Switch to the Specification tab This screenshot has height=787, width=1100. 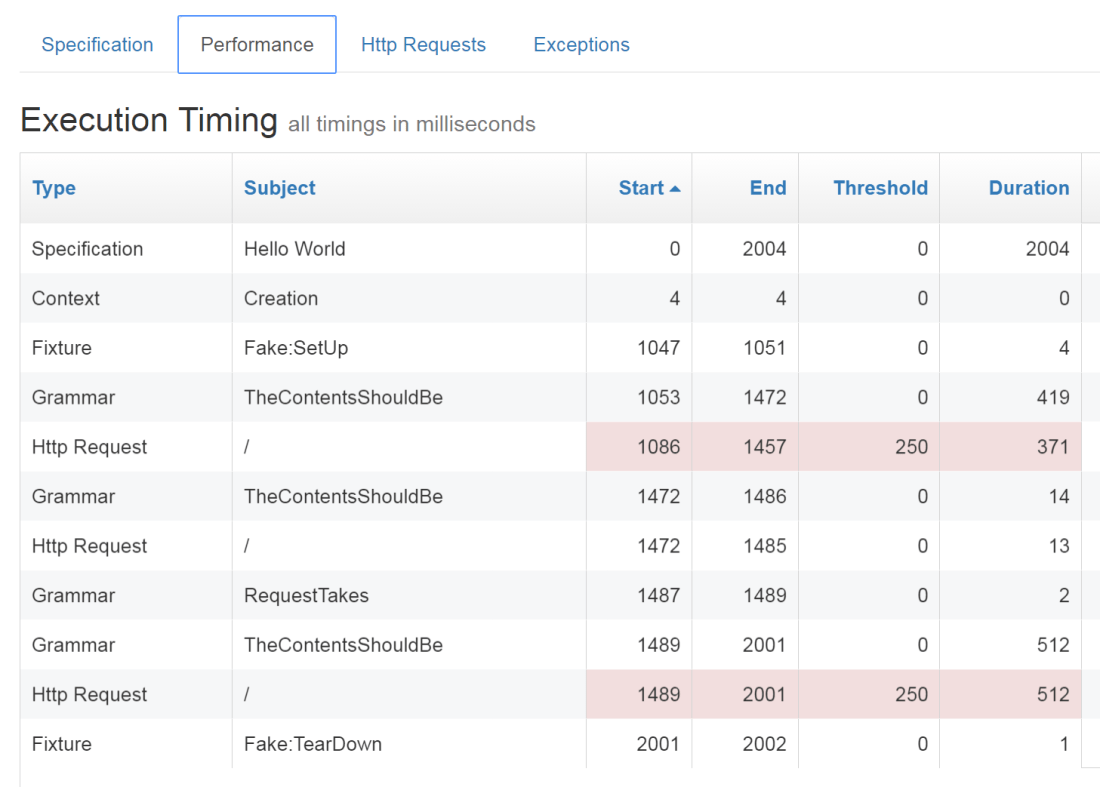point(97,44)
